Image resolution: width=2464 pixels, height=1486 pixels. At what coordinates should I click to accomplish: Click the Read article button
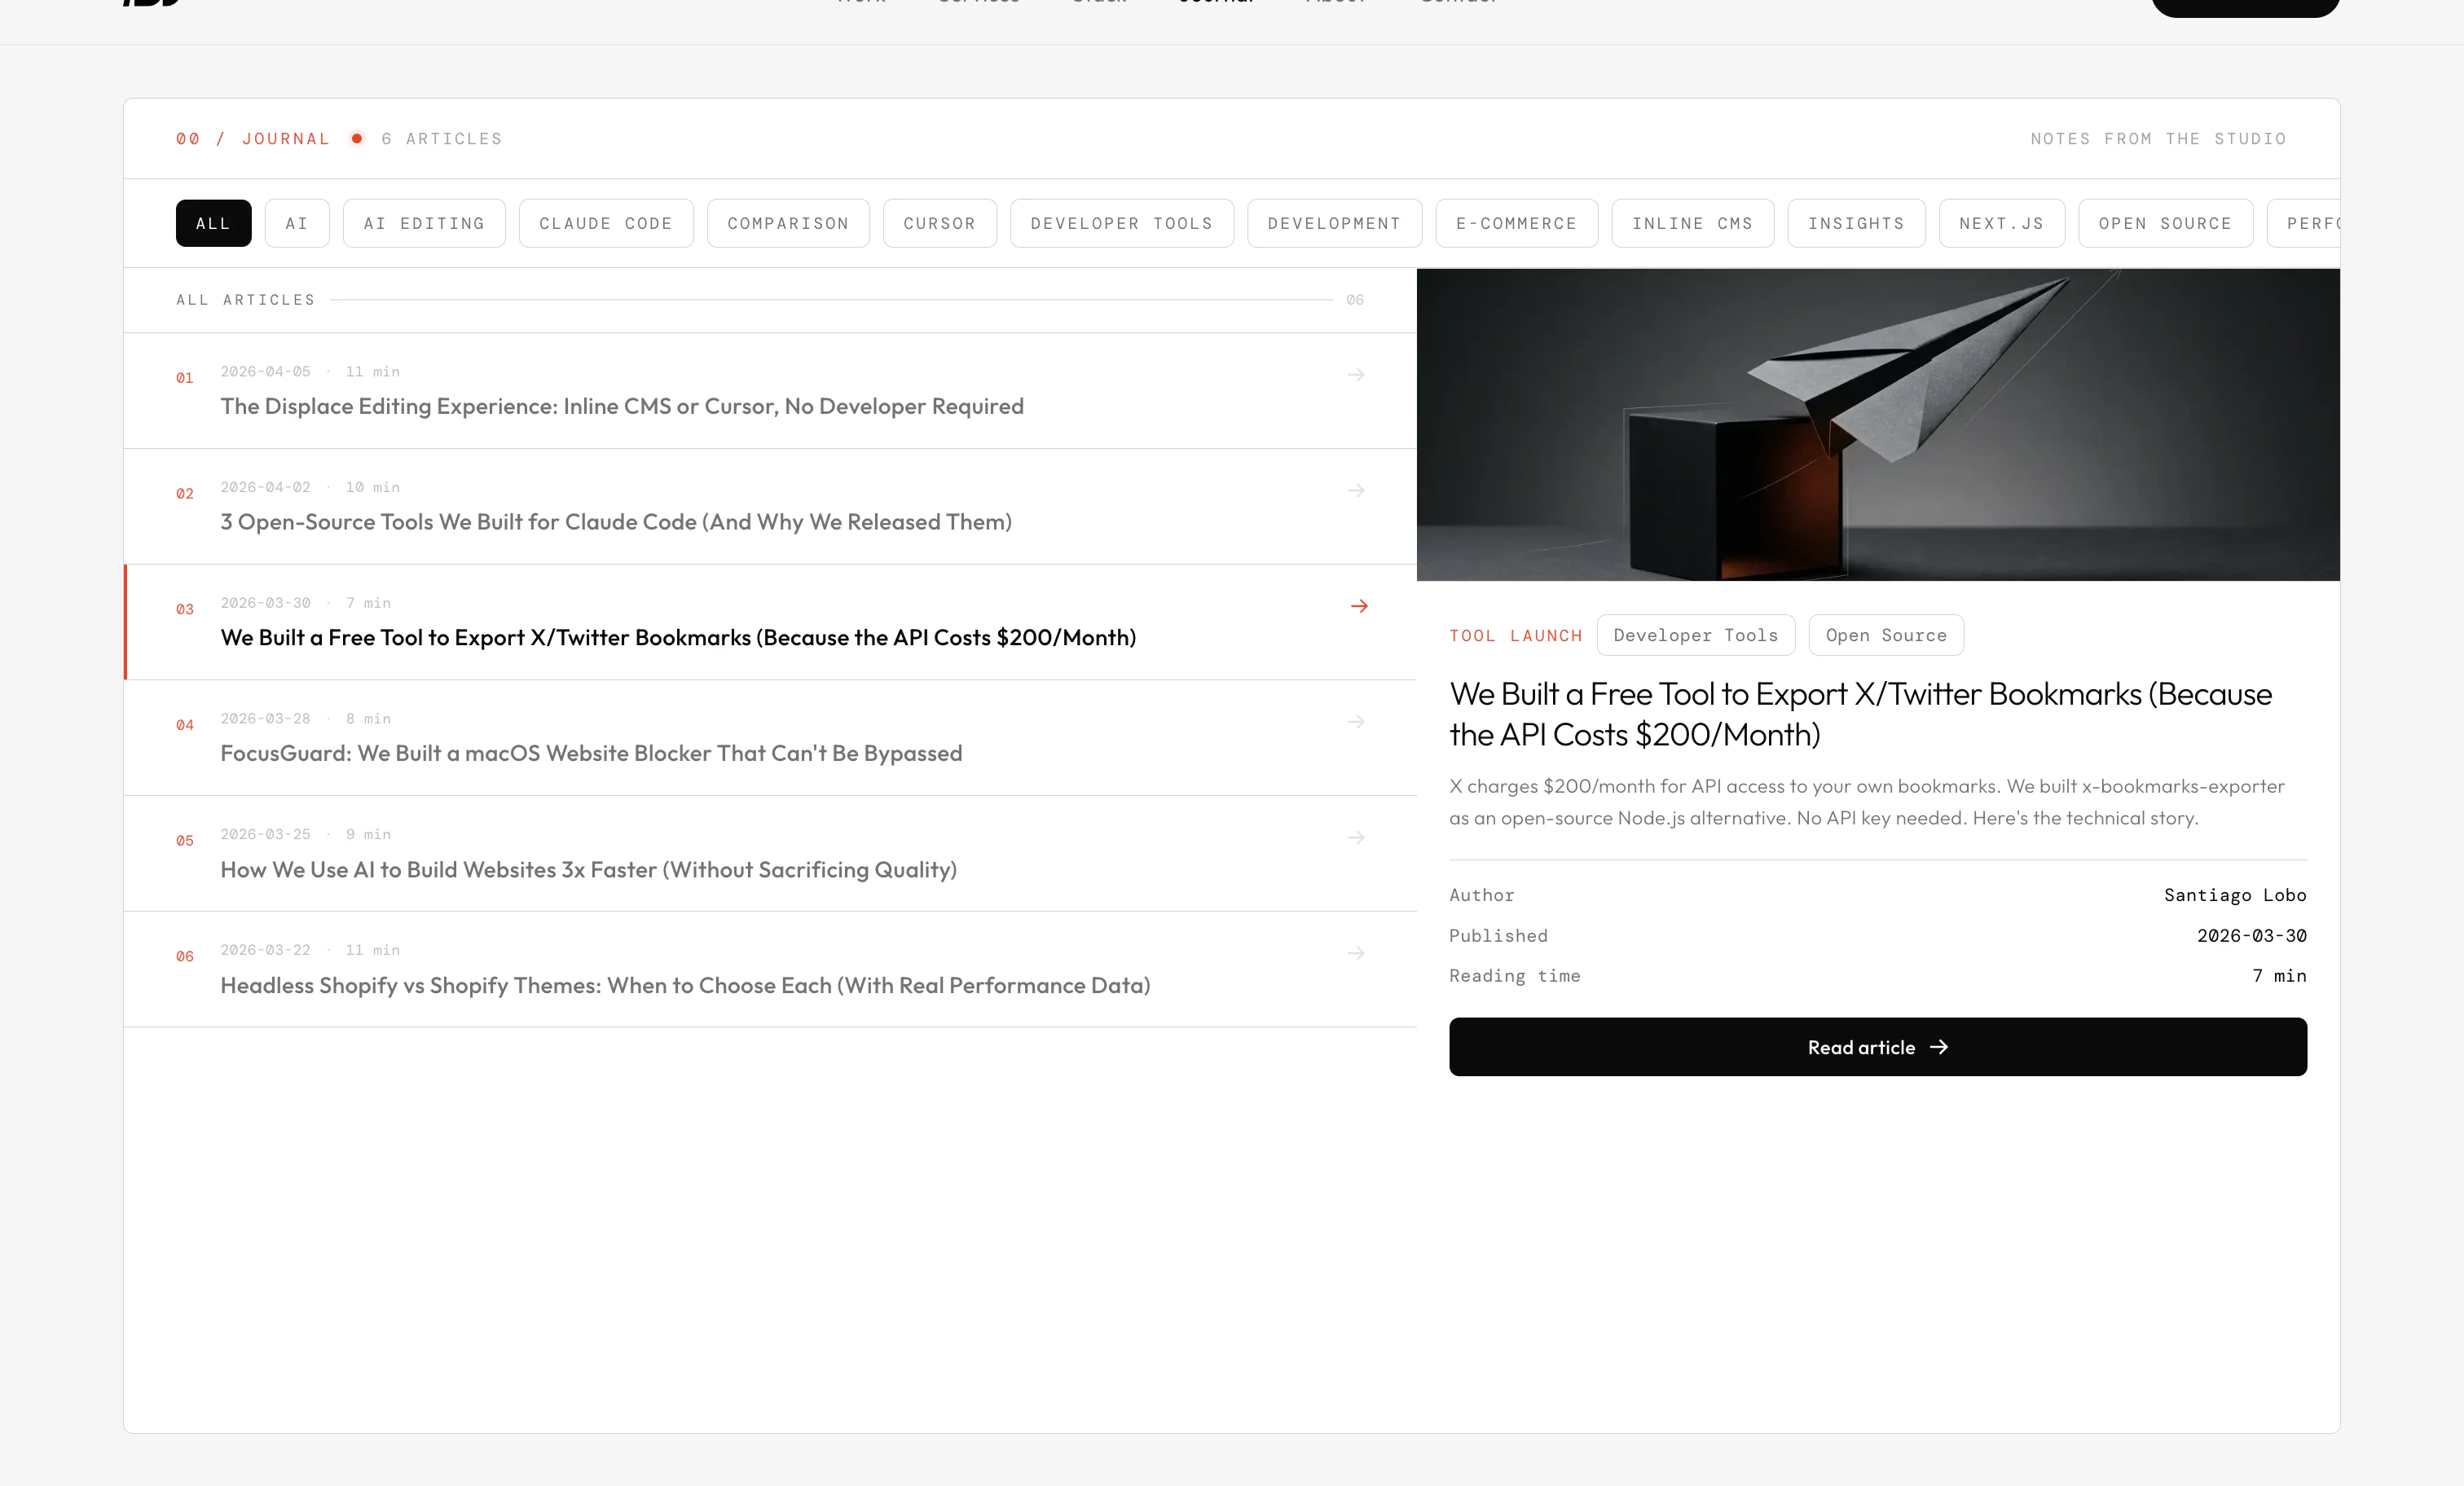(x=1877, y=1047)
